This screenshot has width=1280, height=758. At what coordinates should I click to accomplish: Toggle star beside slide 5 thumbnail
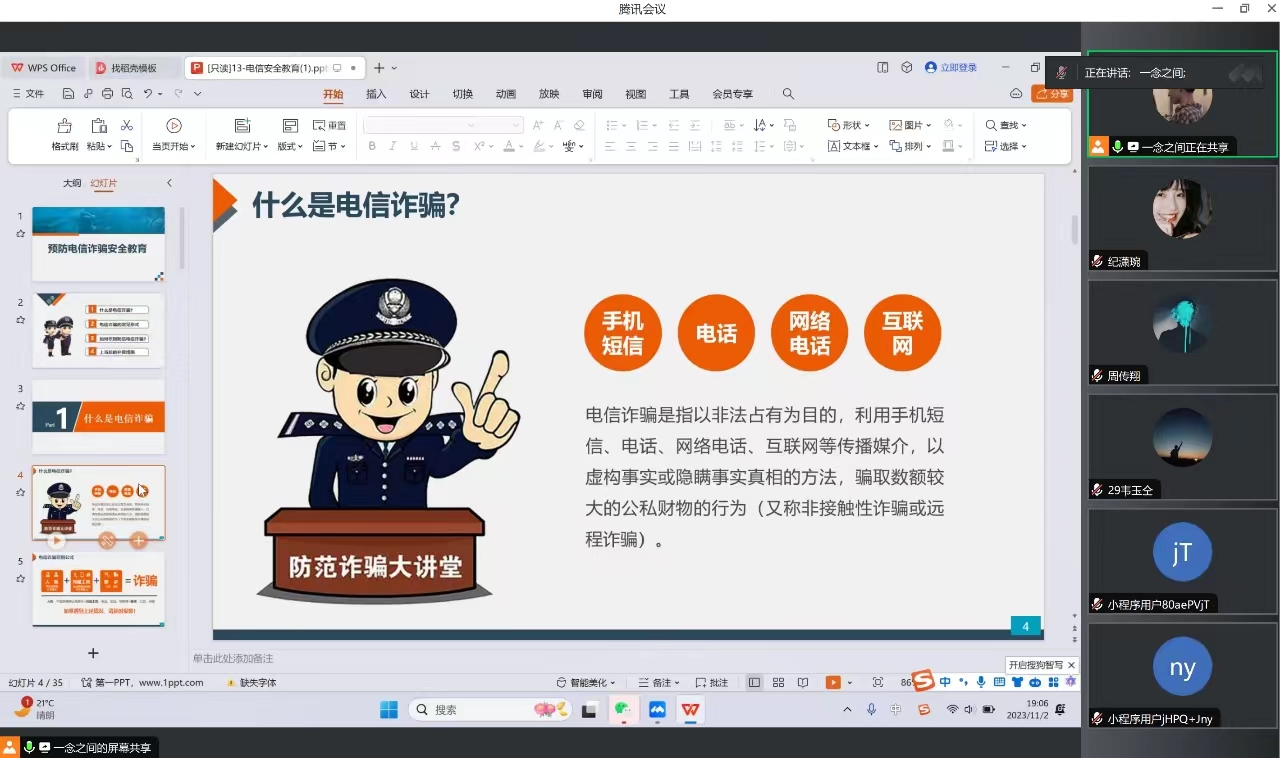[20, 578]
